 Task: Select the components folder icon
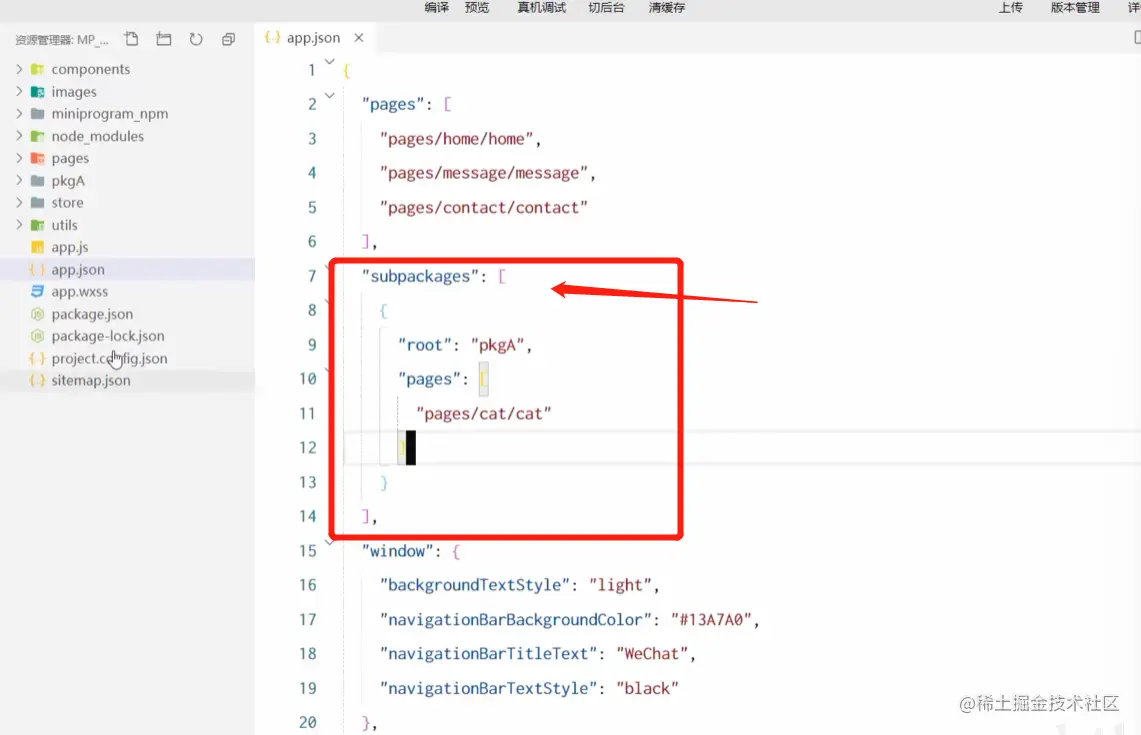(x=38, y=69)
